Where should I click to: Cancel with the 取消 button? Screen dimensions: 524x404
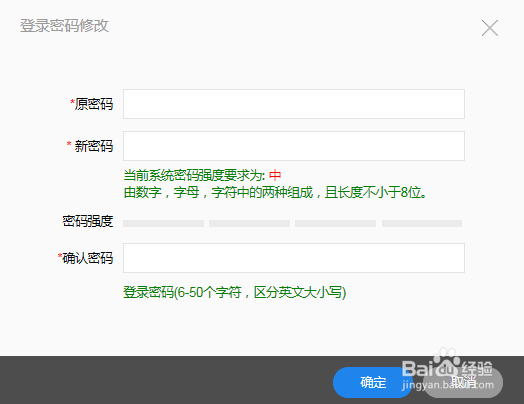coord(463,382)
